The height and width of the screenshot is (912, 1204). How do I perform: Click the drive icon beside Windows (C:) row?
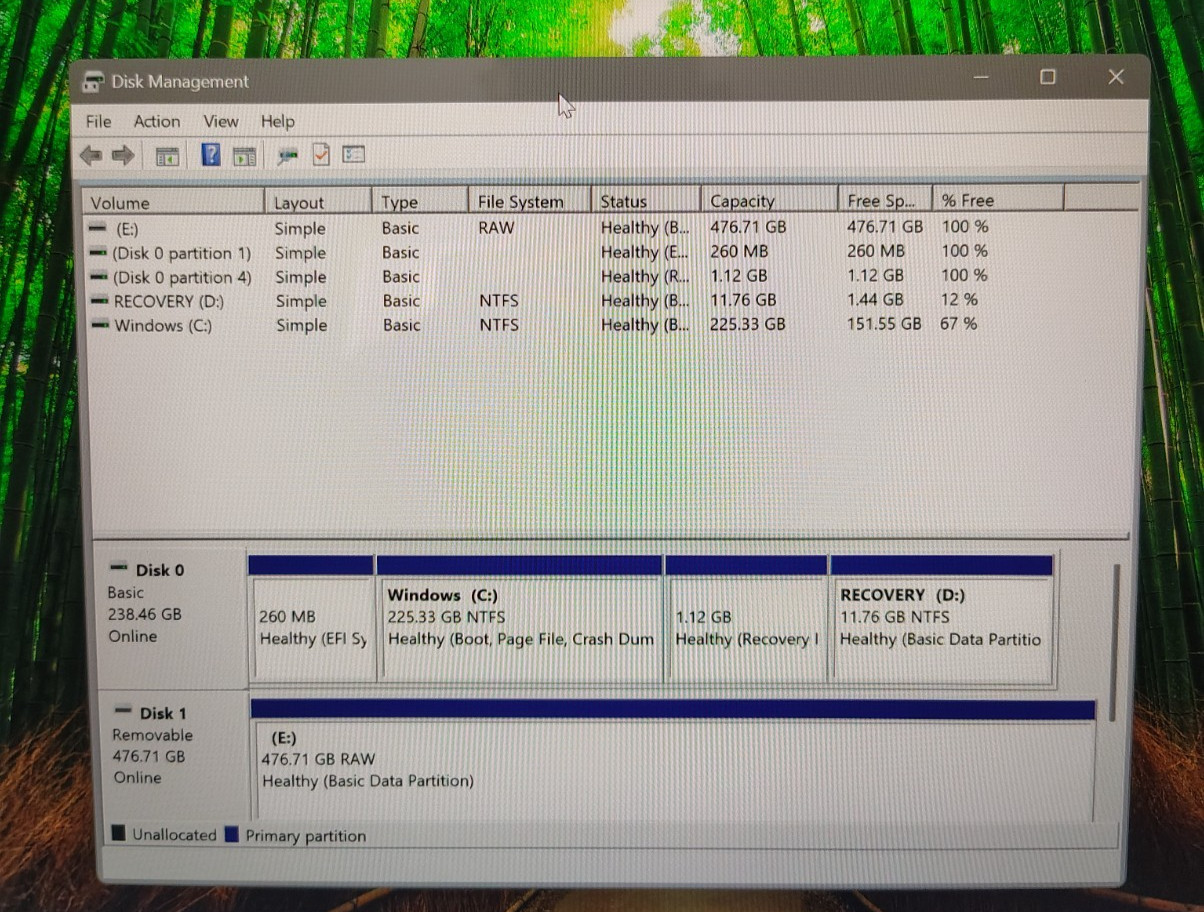point(99,325)
